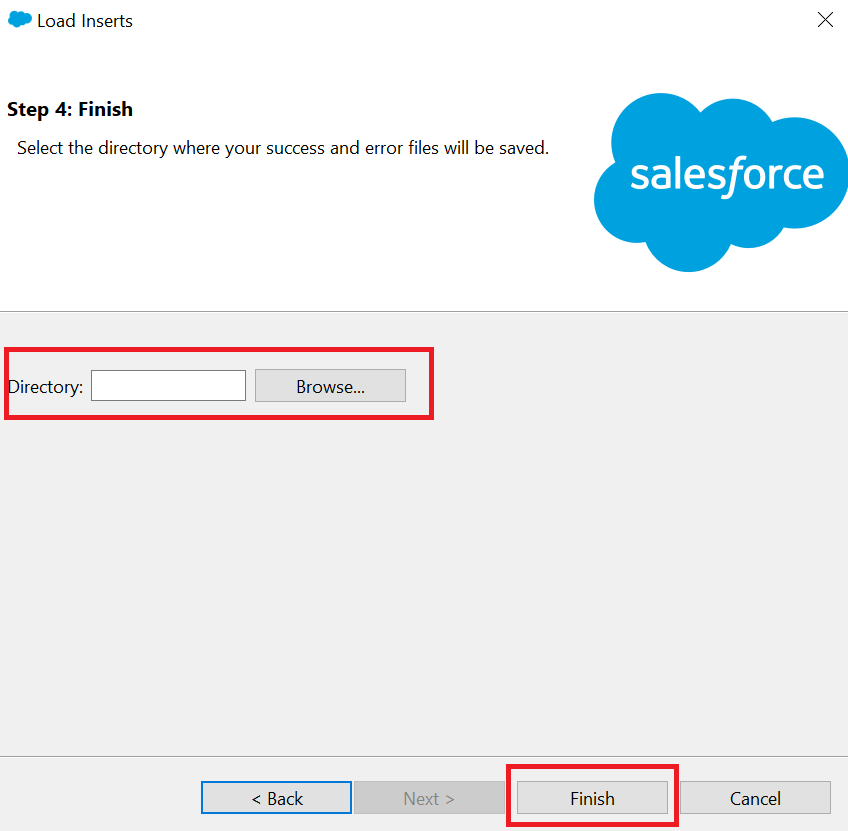Click the small Salesforce cloud icon in title bar
Viewport: 848px width, 831px height.
[20, 19]
